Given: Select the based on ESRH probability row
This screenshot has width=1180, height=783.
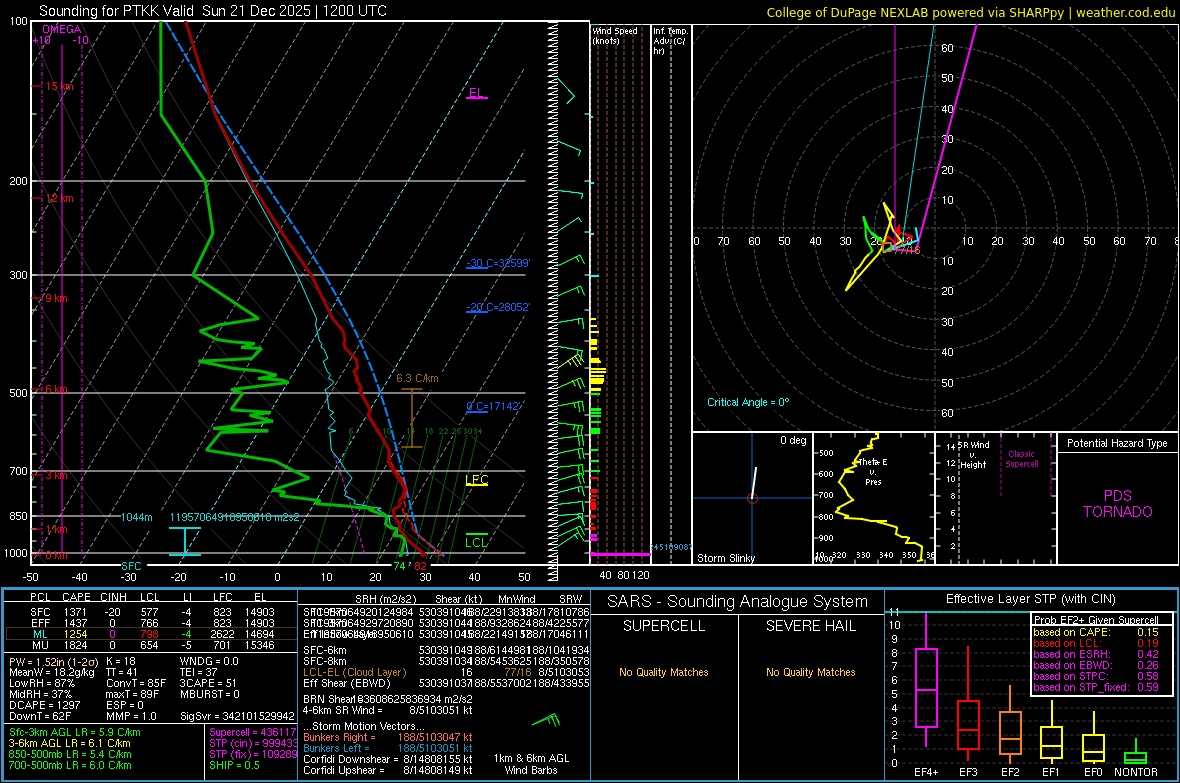Looking at the screenshot, I should [1096, 654].
